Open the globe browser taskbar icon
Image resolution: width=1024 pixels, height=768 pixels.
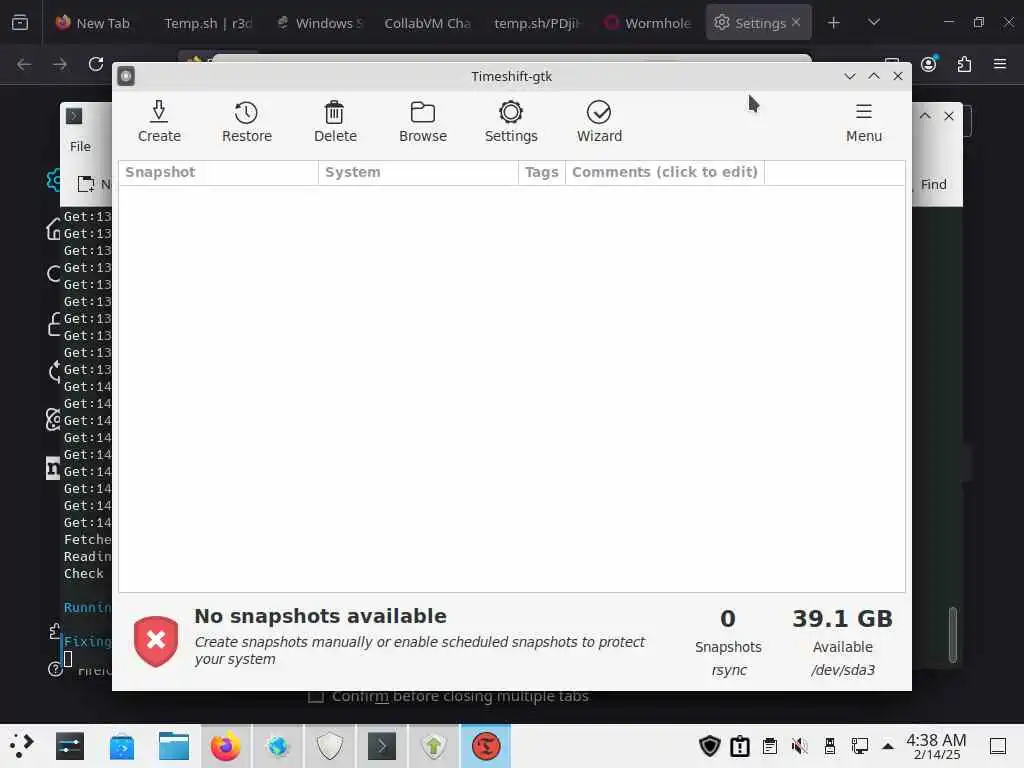click(278, 746)
